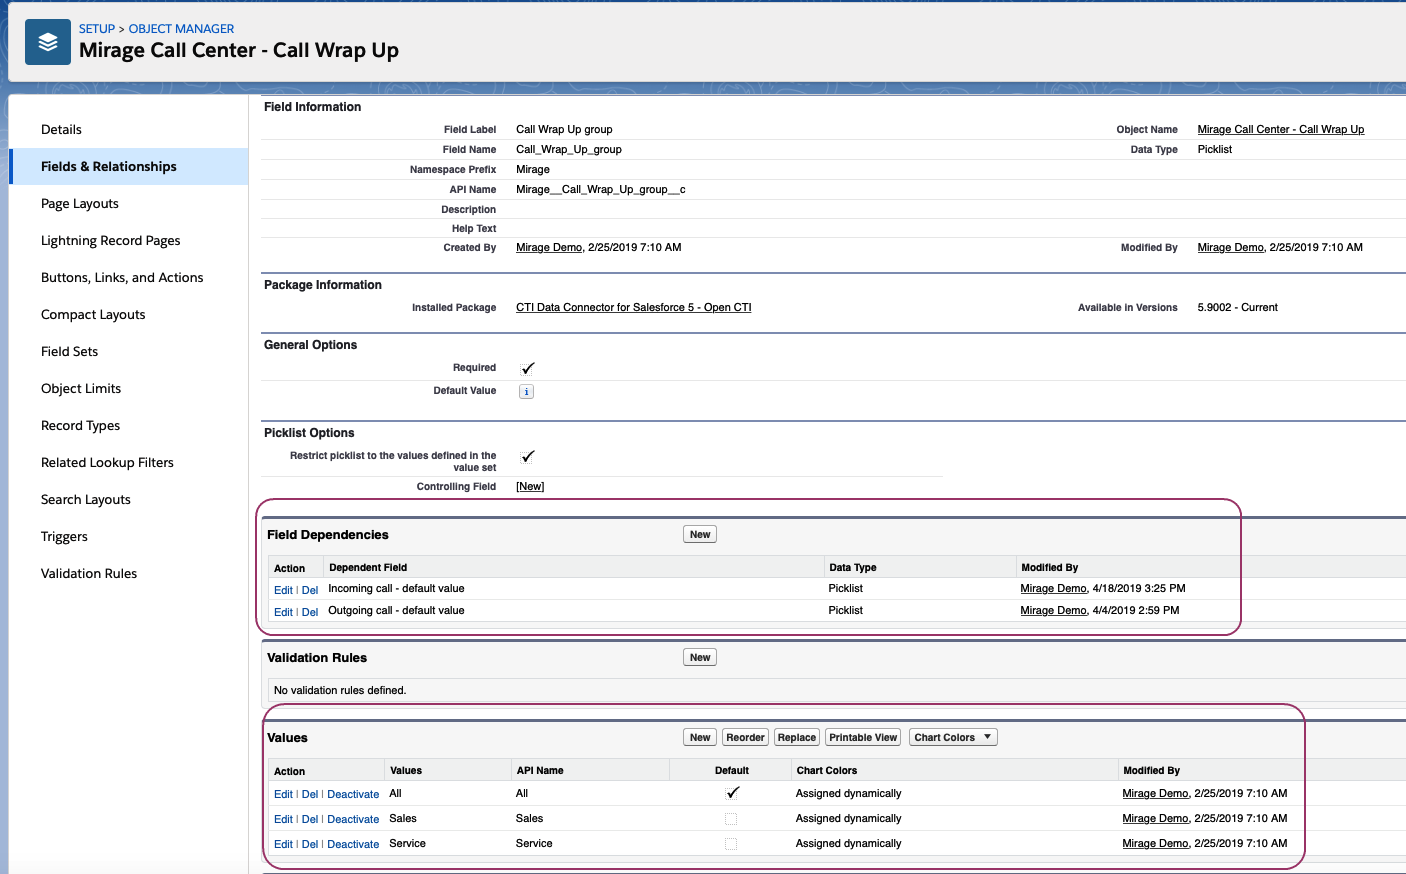Click the Required checkmark indicator

528,368
